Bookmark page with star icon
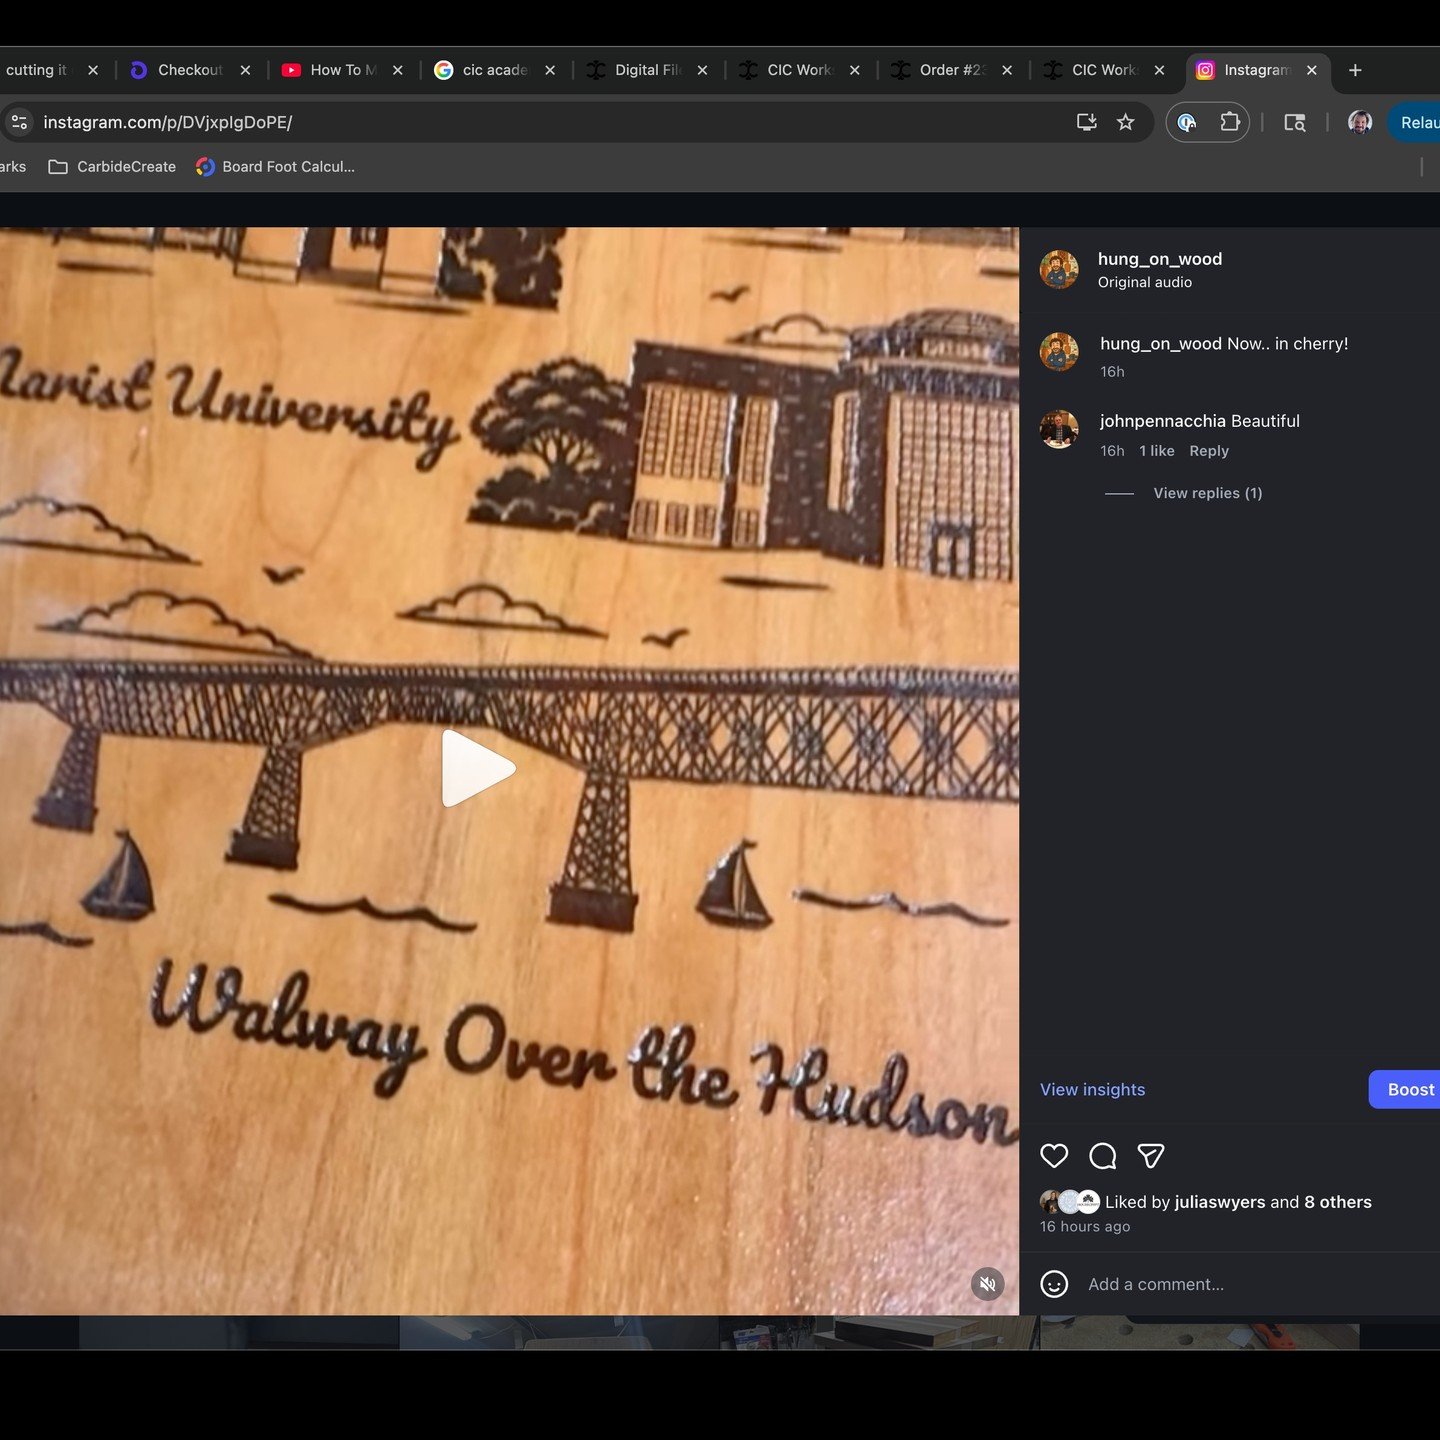The width and height of the screenshot is (1440, 1440). pyautogui.click(x=1126, y=122)
